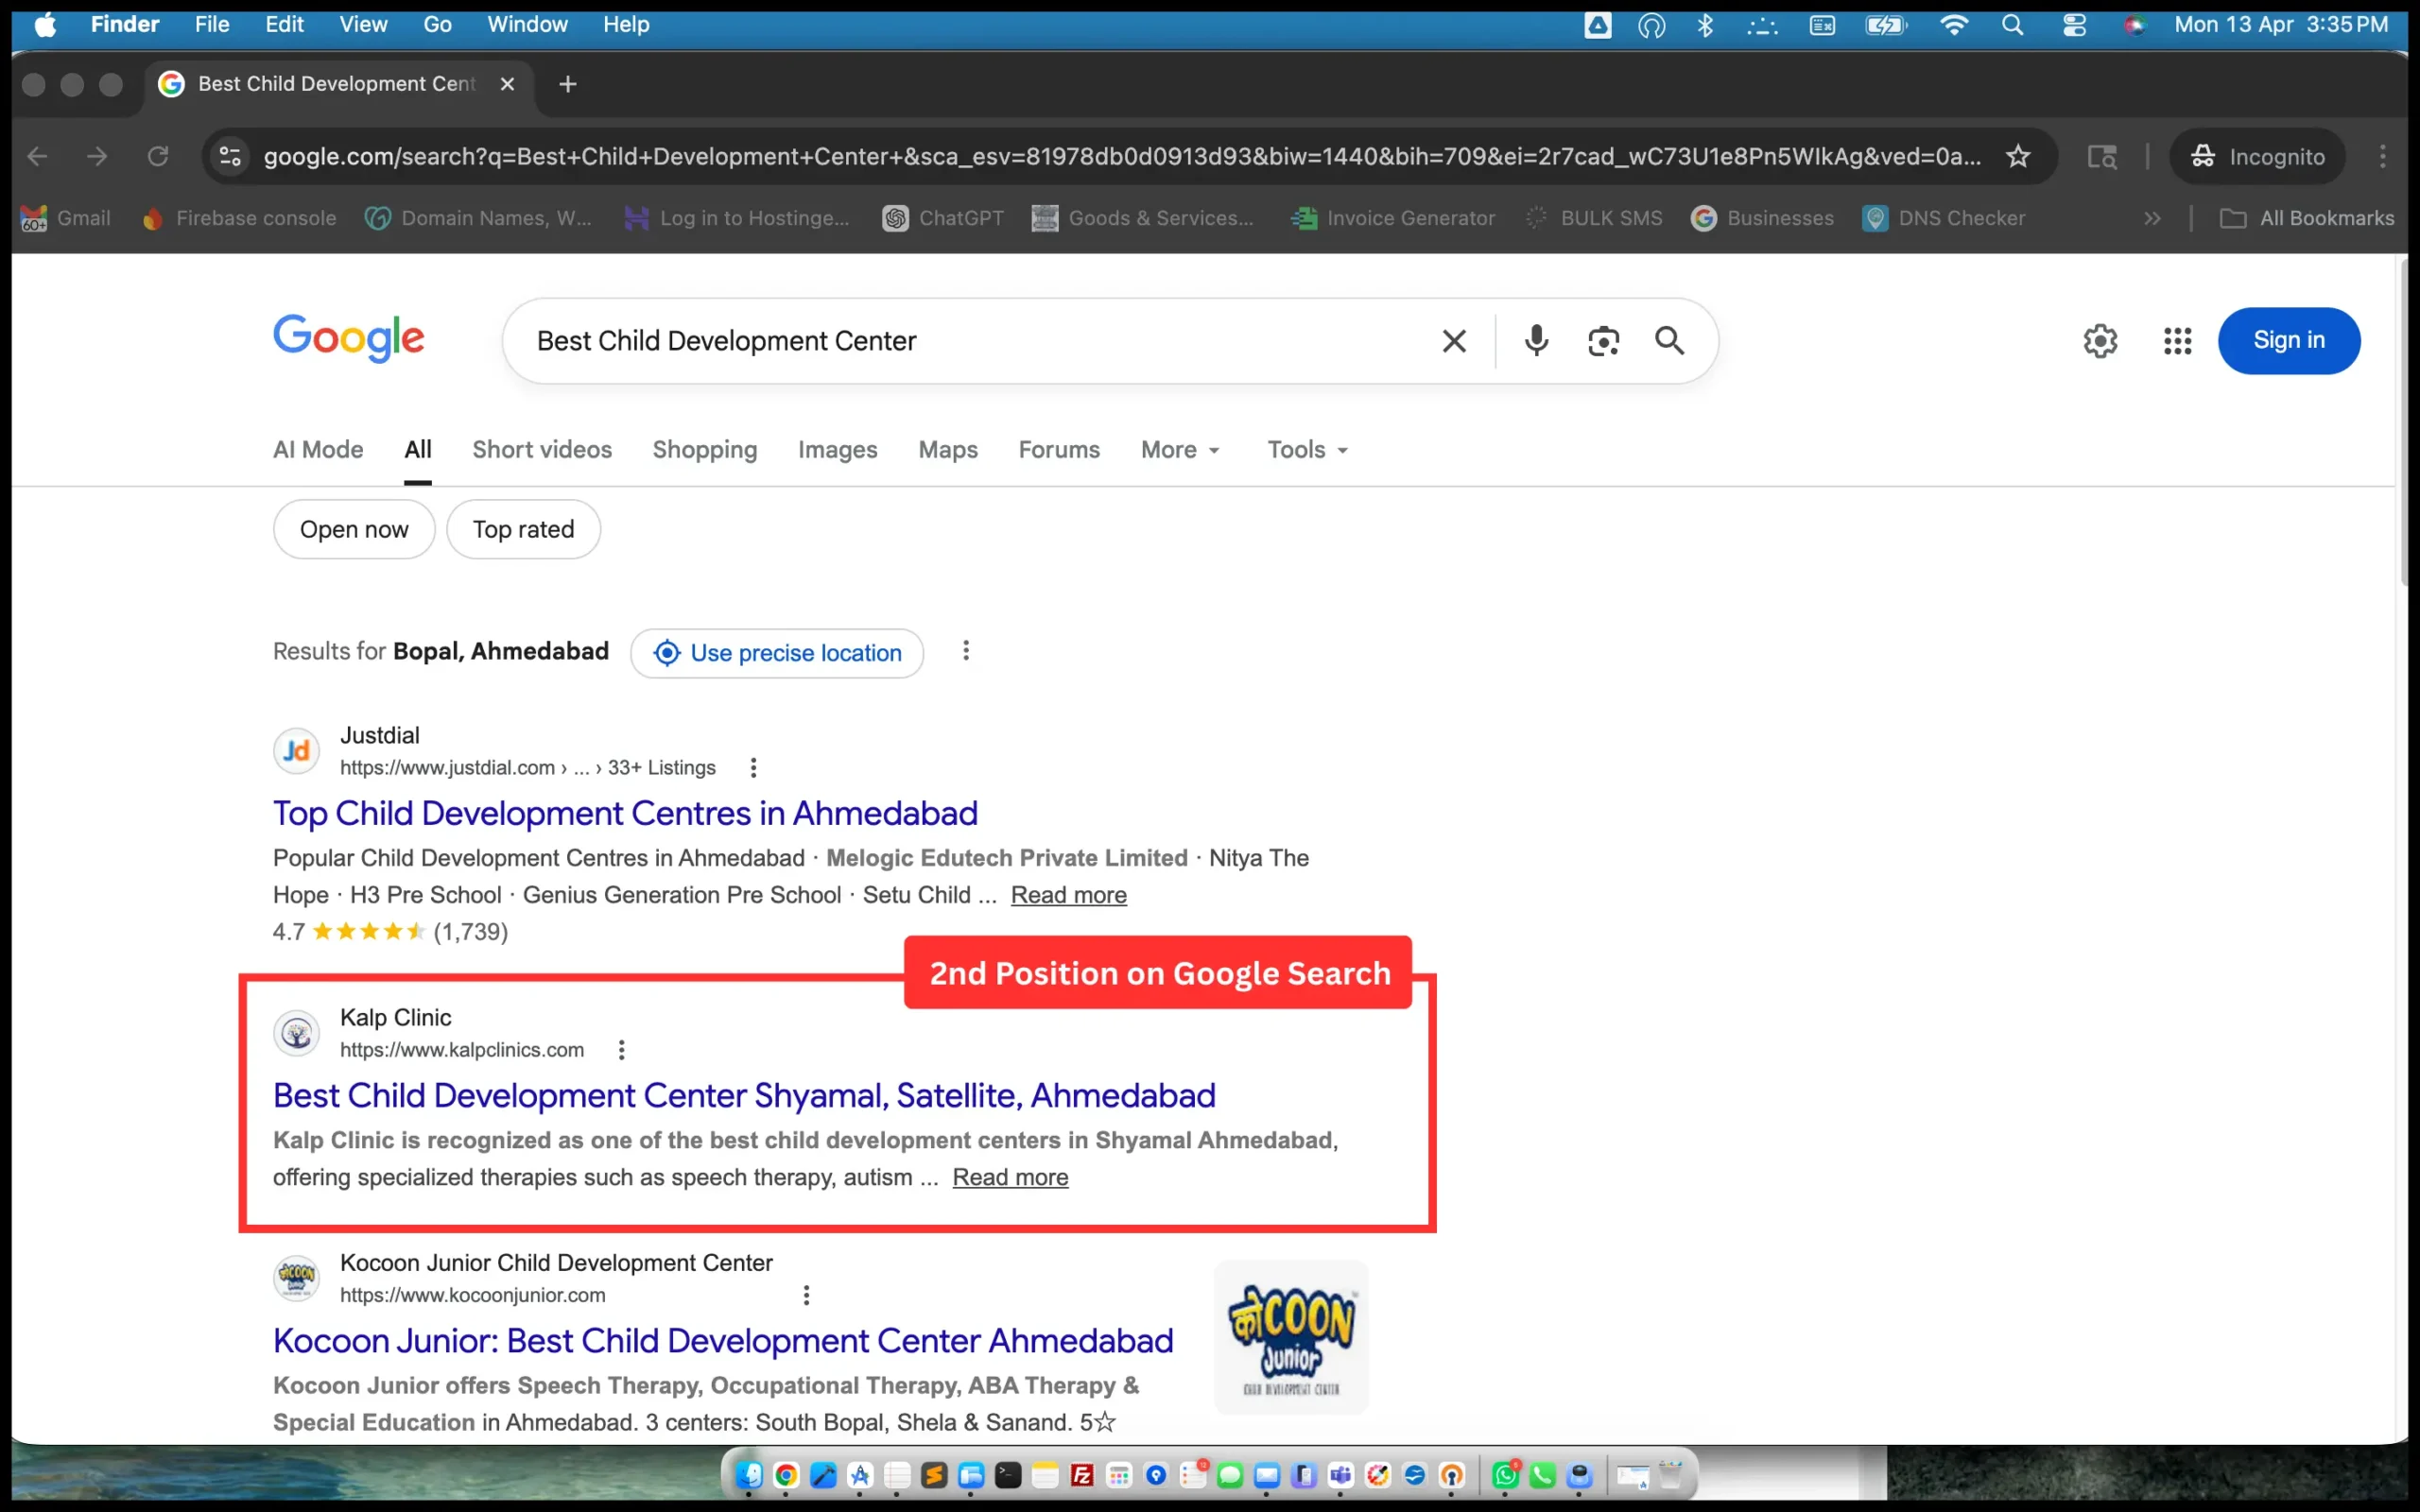The height and width of the screenshot is (1512, 2420).
Task: Reload the page in Chrome
Action: (x=158, y=156)
